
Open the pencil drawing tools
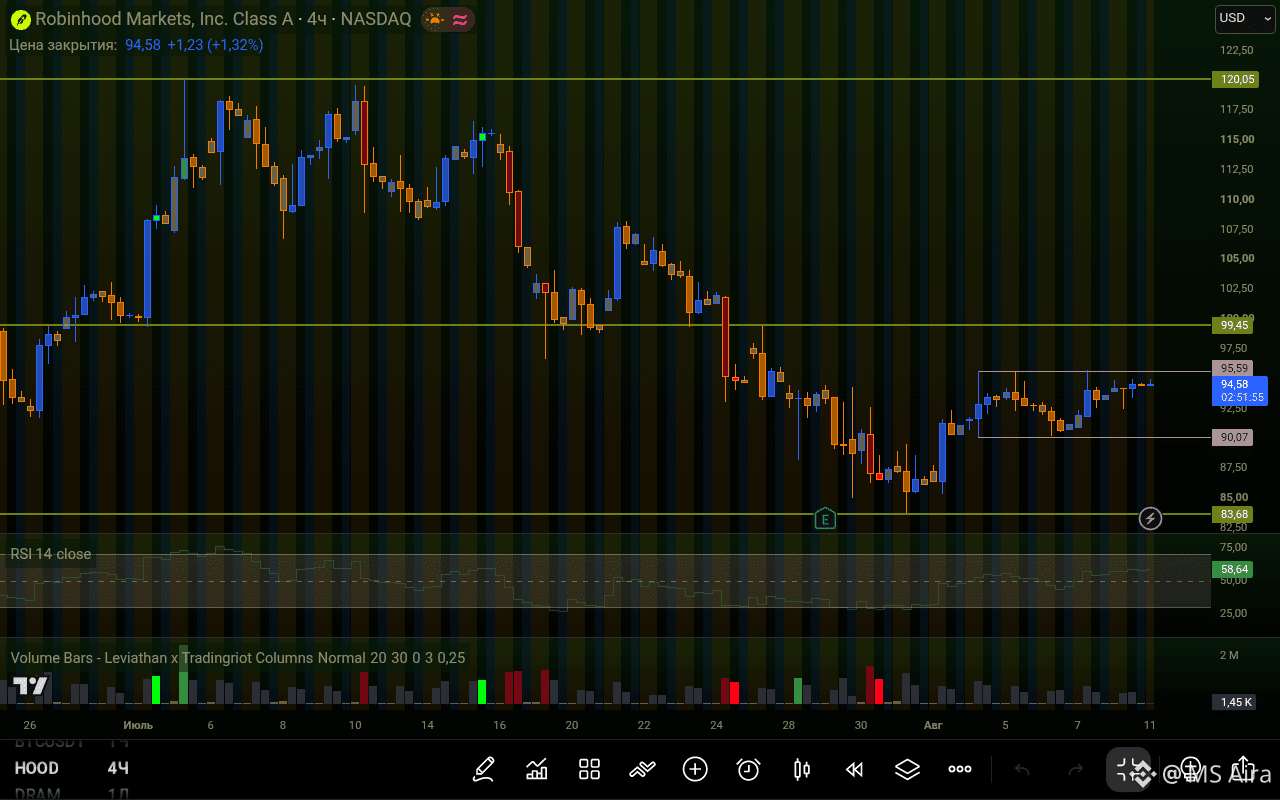(x=484, y=769)
